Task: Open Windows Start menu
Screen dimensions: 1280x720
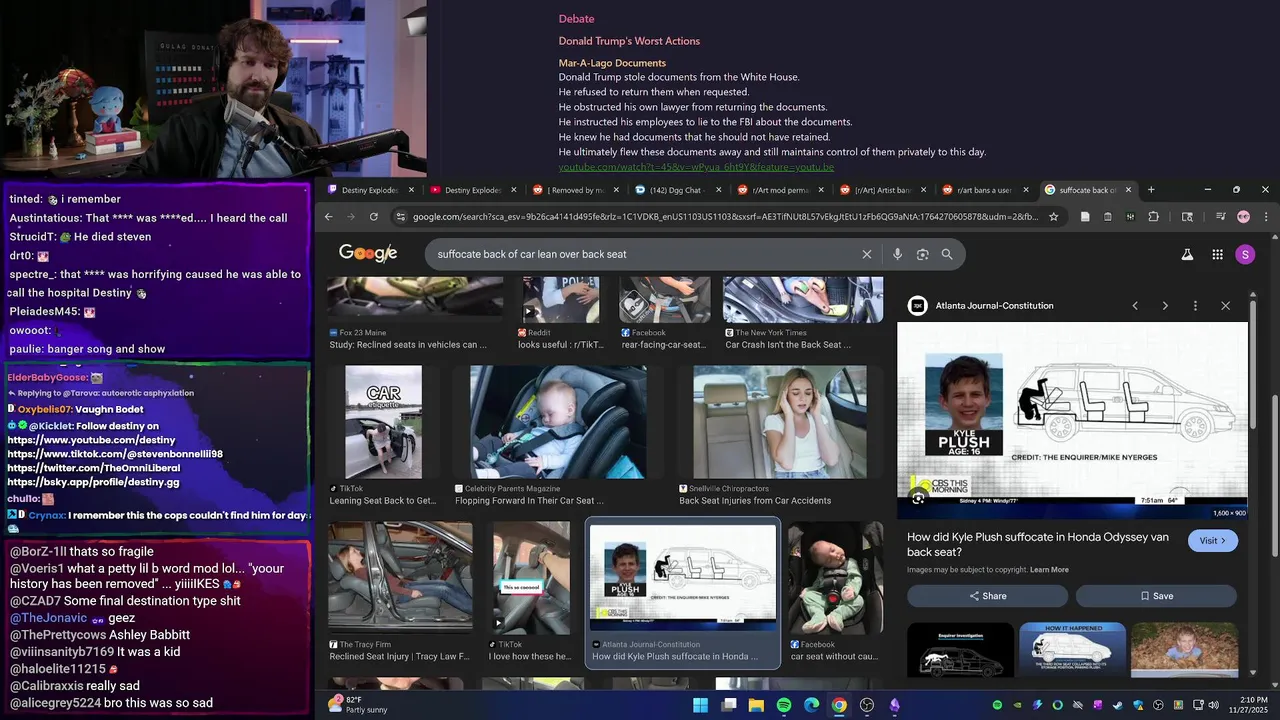Action: point(700,705)
